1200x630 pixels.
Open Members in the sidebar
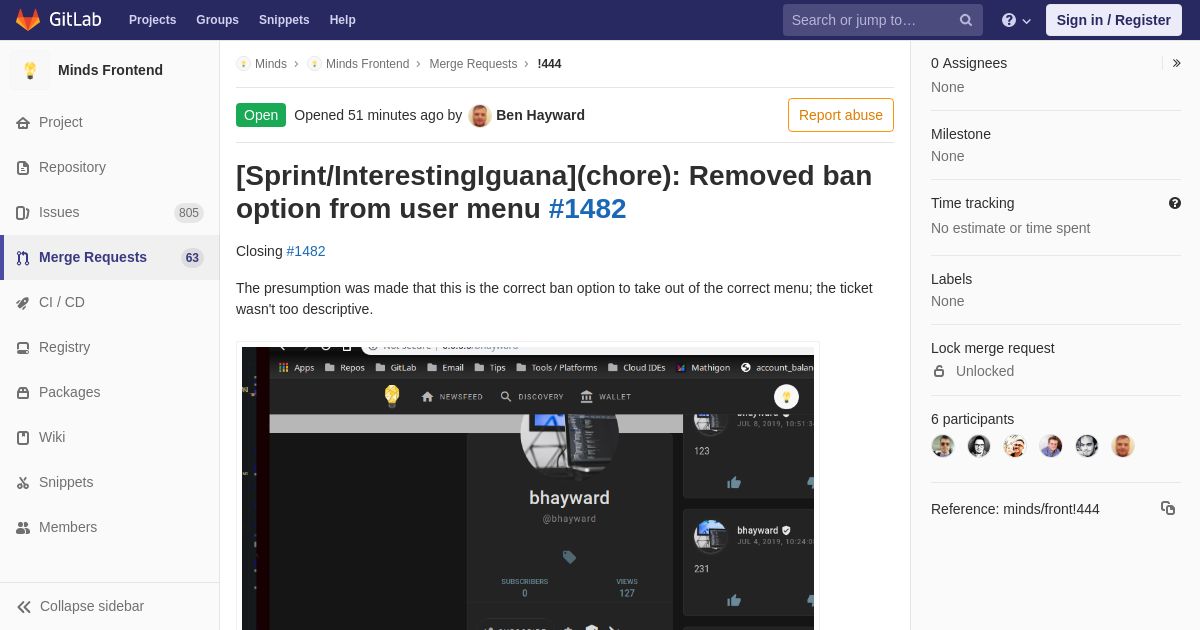click(68, 527)
